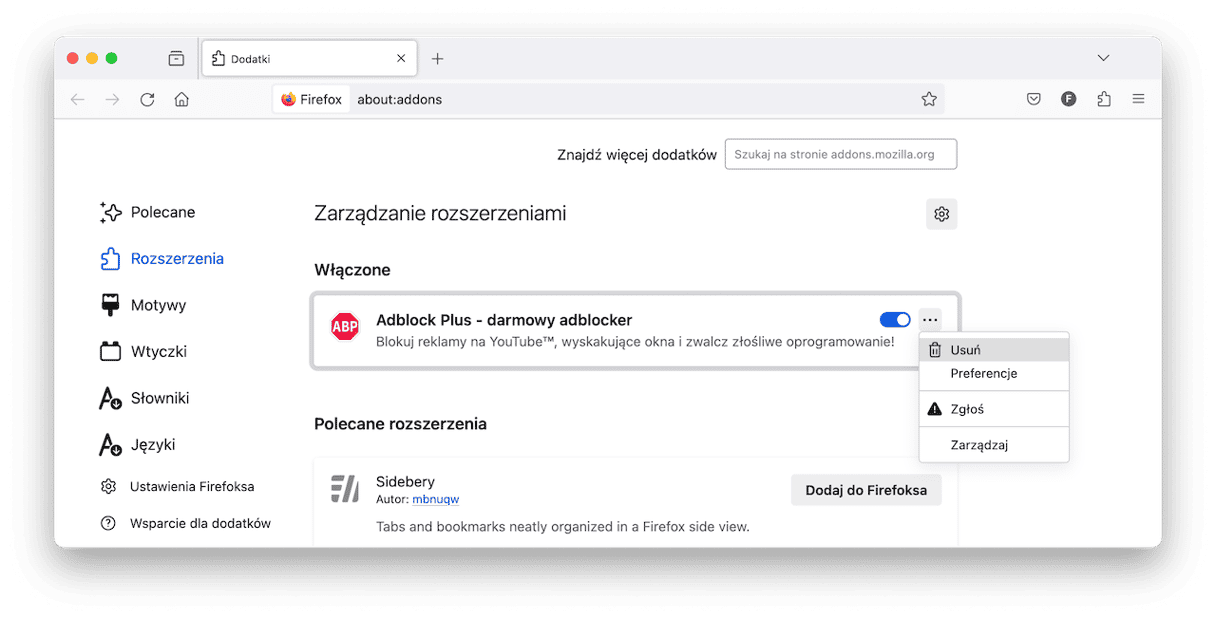Open the hamburger application menu
This screenshot has height=619, width=1216.
pyautogui.click(x=1138, y=99)
